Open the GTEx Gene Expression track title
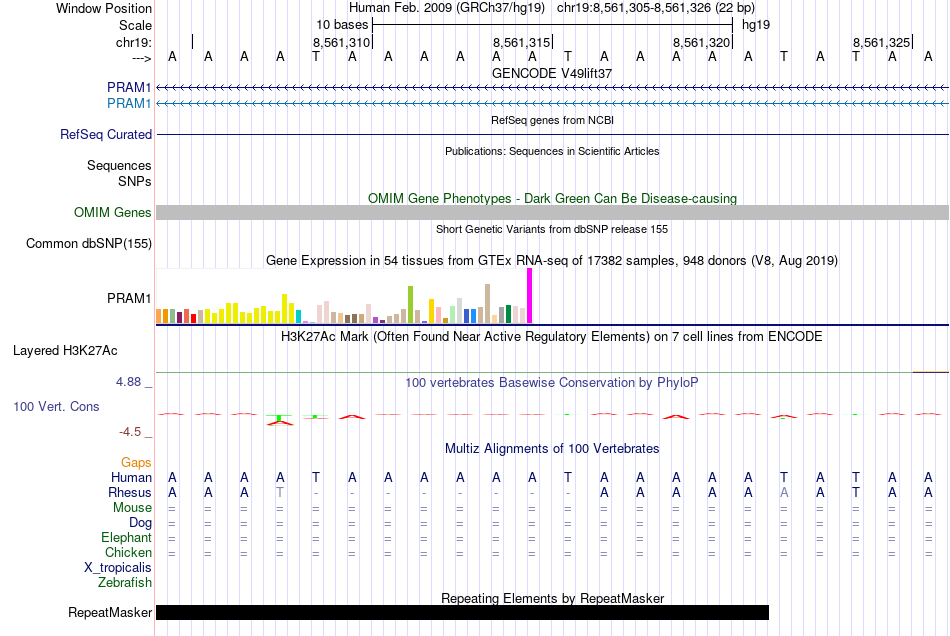This screenshot has width=950, height=636. [x=552, y=260]
